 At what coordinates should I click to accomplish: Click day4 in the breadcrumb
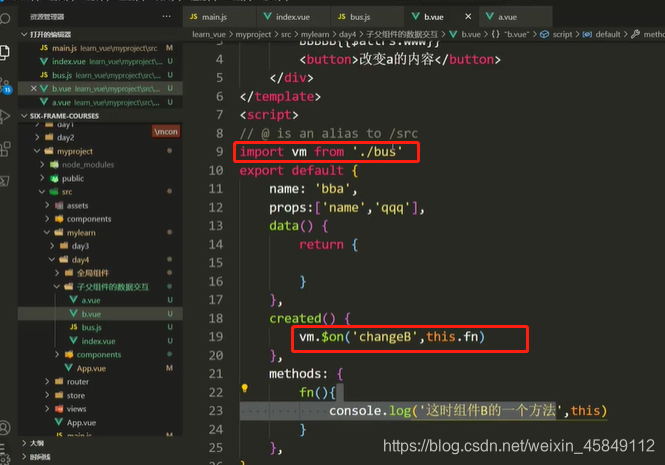click(347, 34)
